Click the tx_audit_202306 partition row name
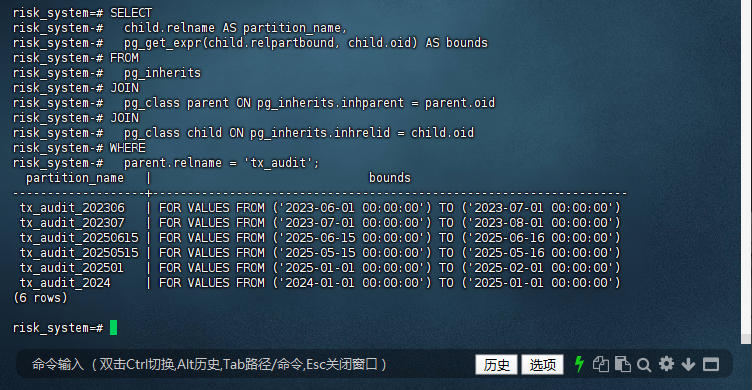 tap(72, 208)
